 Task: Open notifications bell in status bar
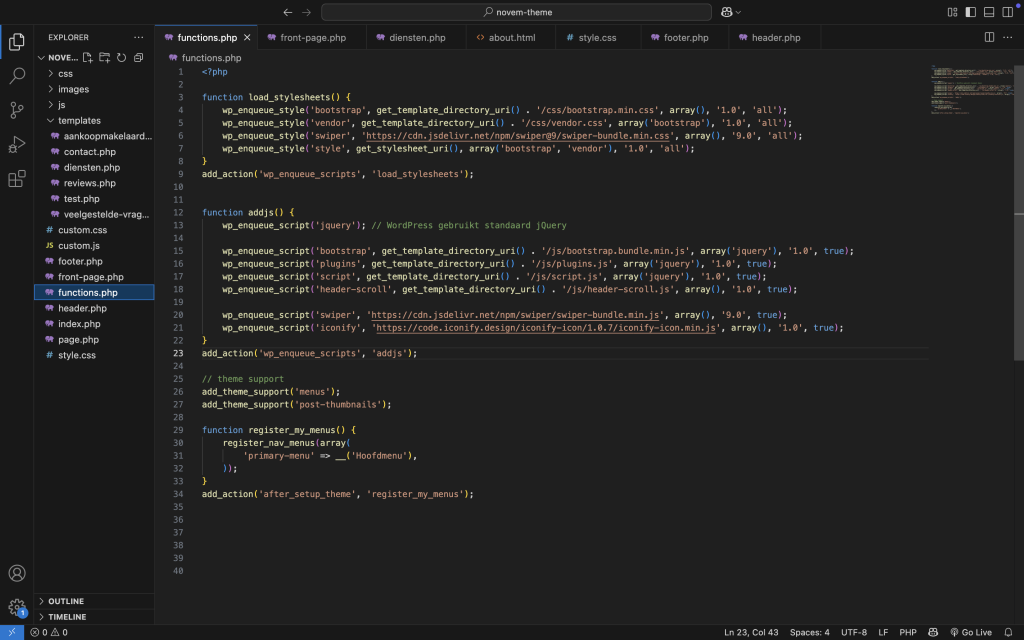coord(1008,632)
